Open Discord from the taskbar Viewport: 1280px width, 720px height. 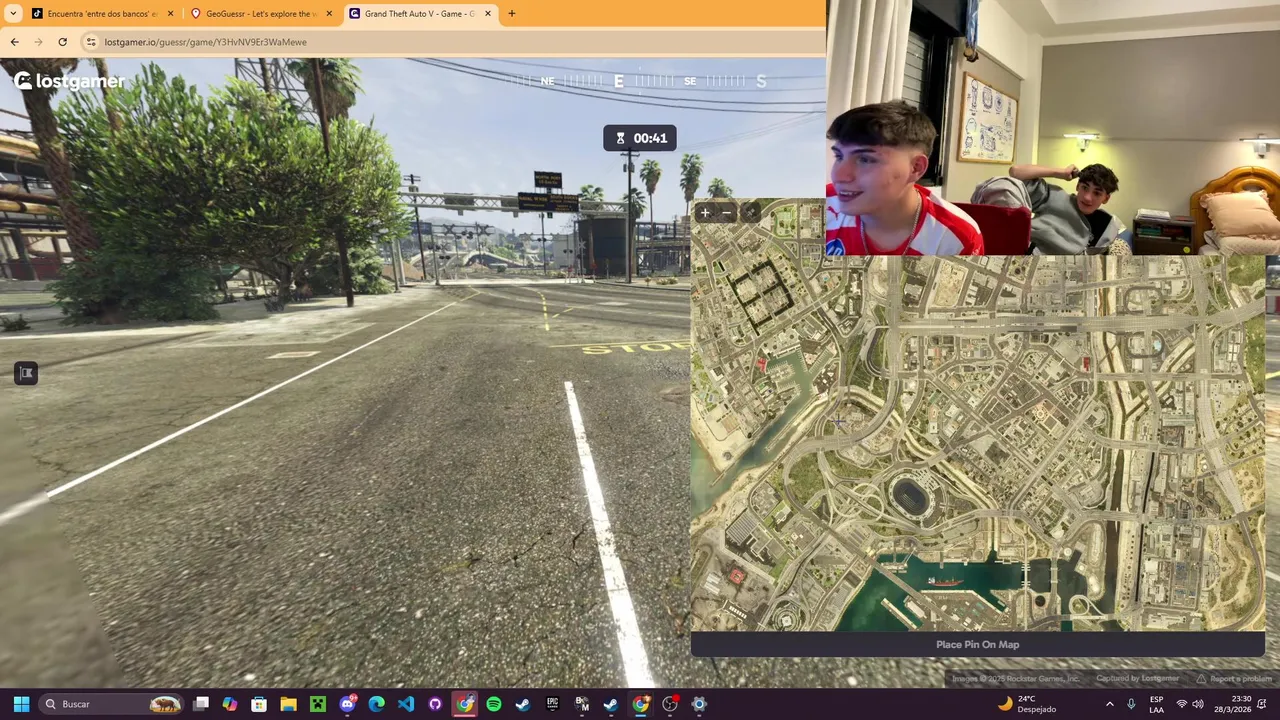click(347, 704)
